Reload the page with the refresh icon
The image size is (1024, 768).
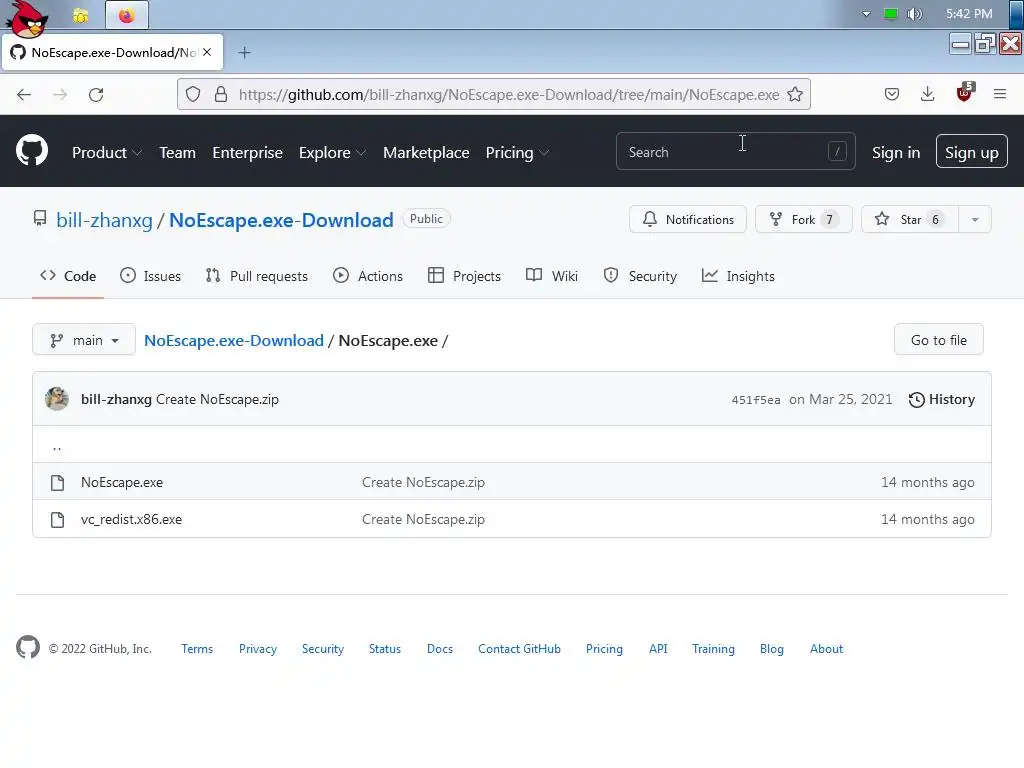(96, 95)
